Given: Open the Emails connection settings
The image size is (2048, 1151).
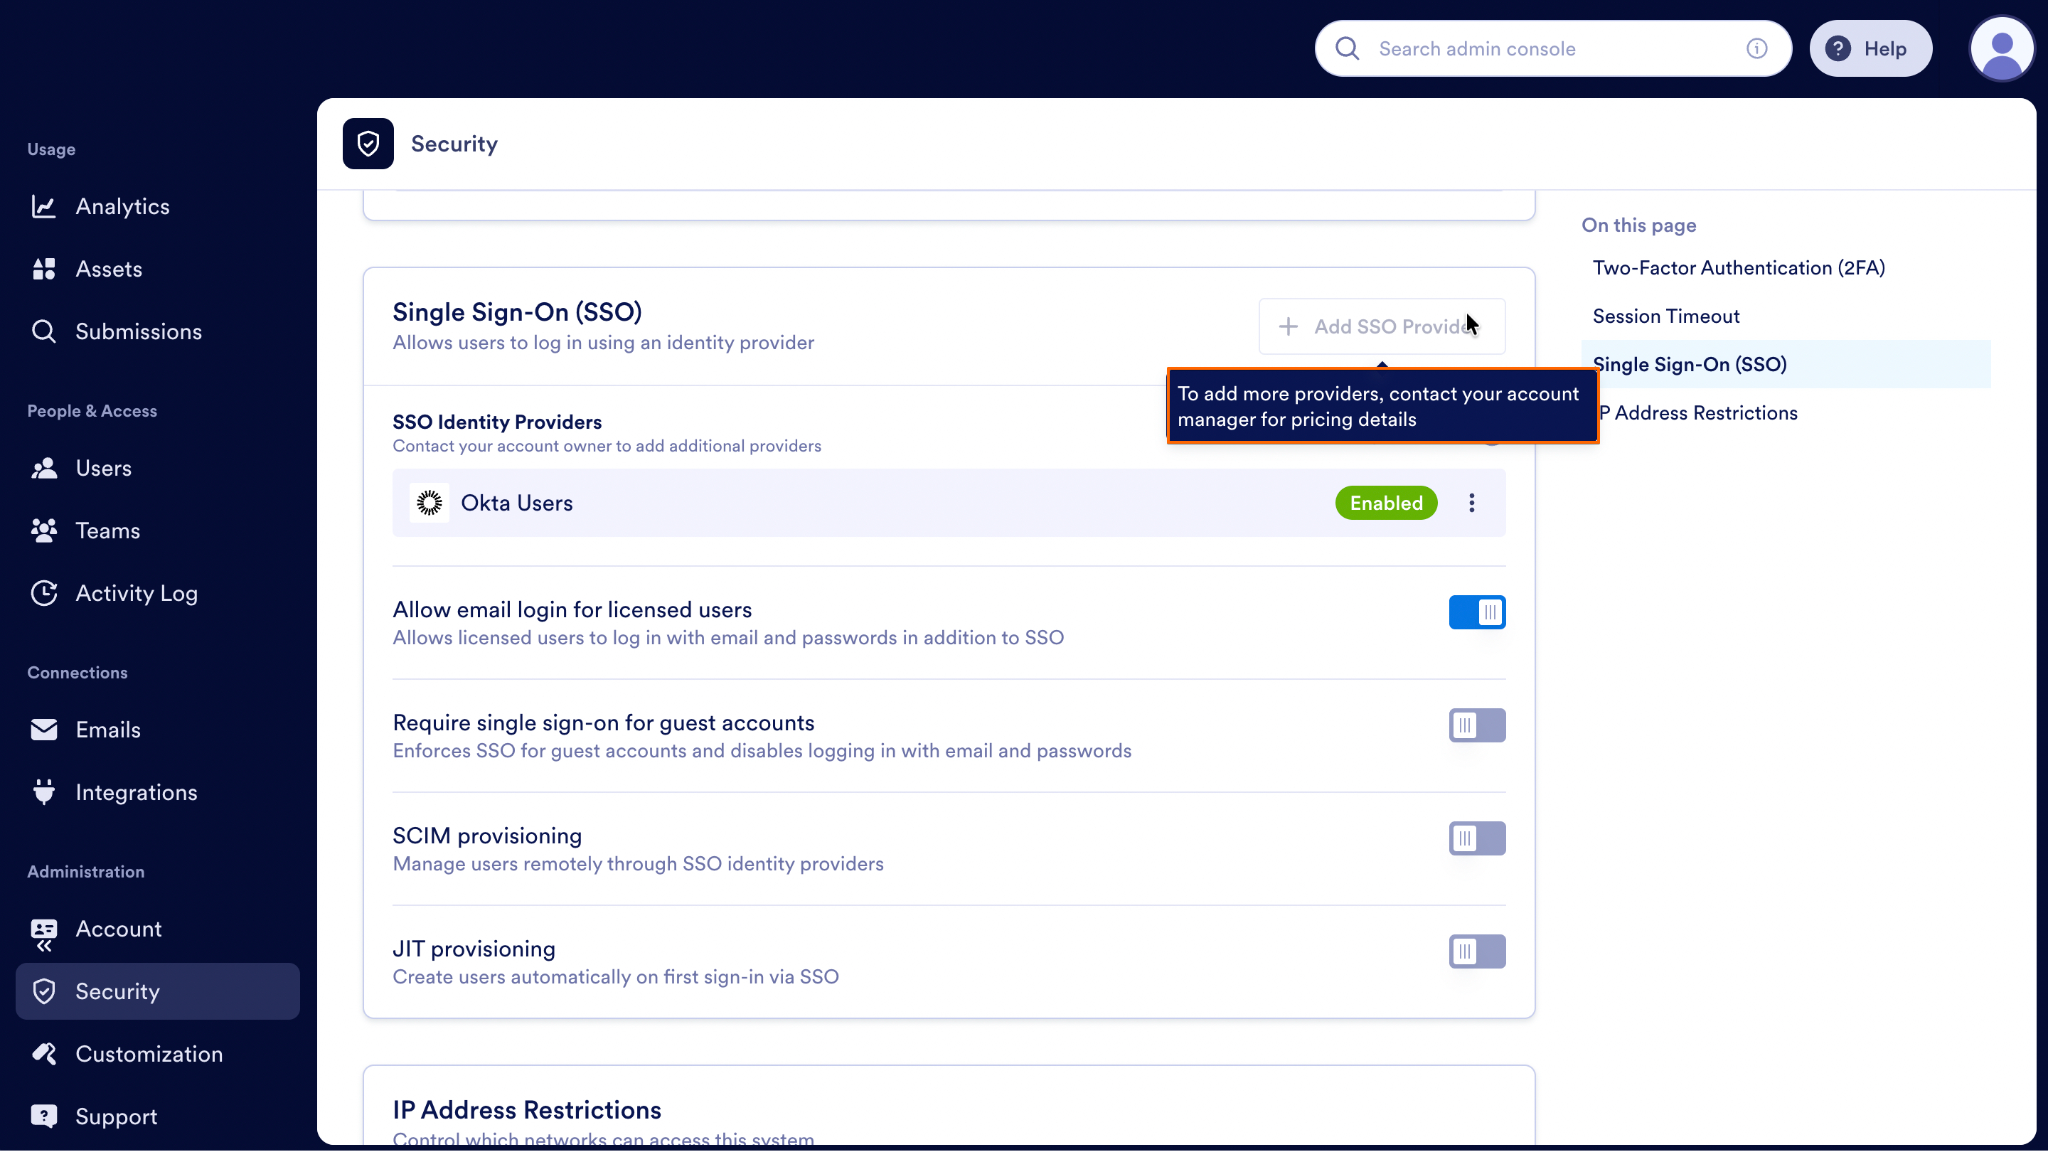Looking at the screenshot, I should (x=109, y=729).
